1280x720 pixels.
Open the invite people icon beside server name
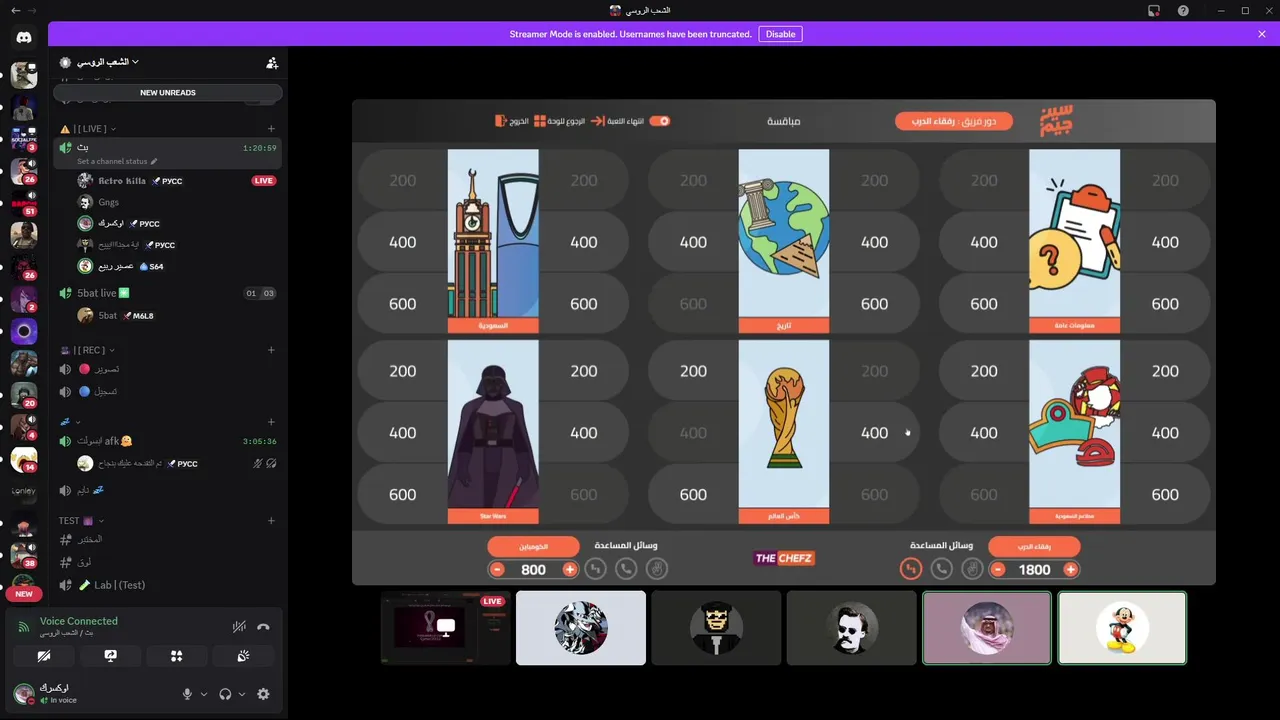coord(272,62)
